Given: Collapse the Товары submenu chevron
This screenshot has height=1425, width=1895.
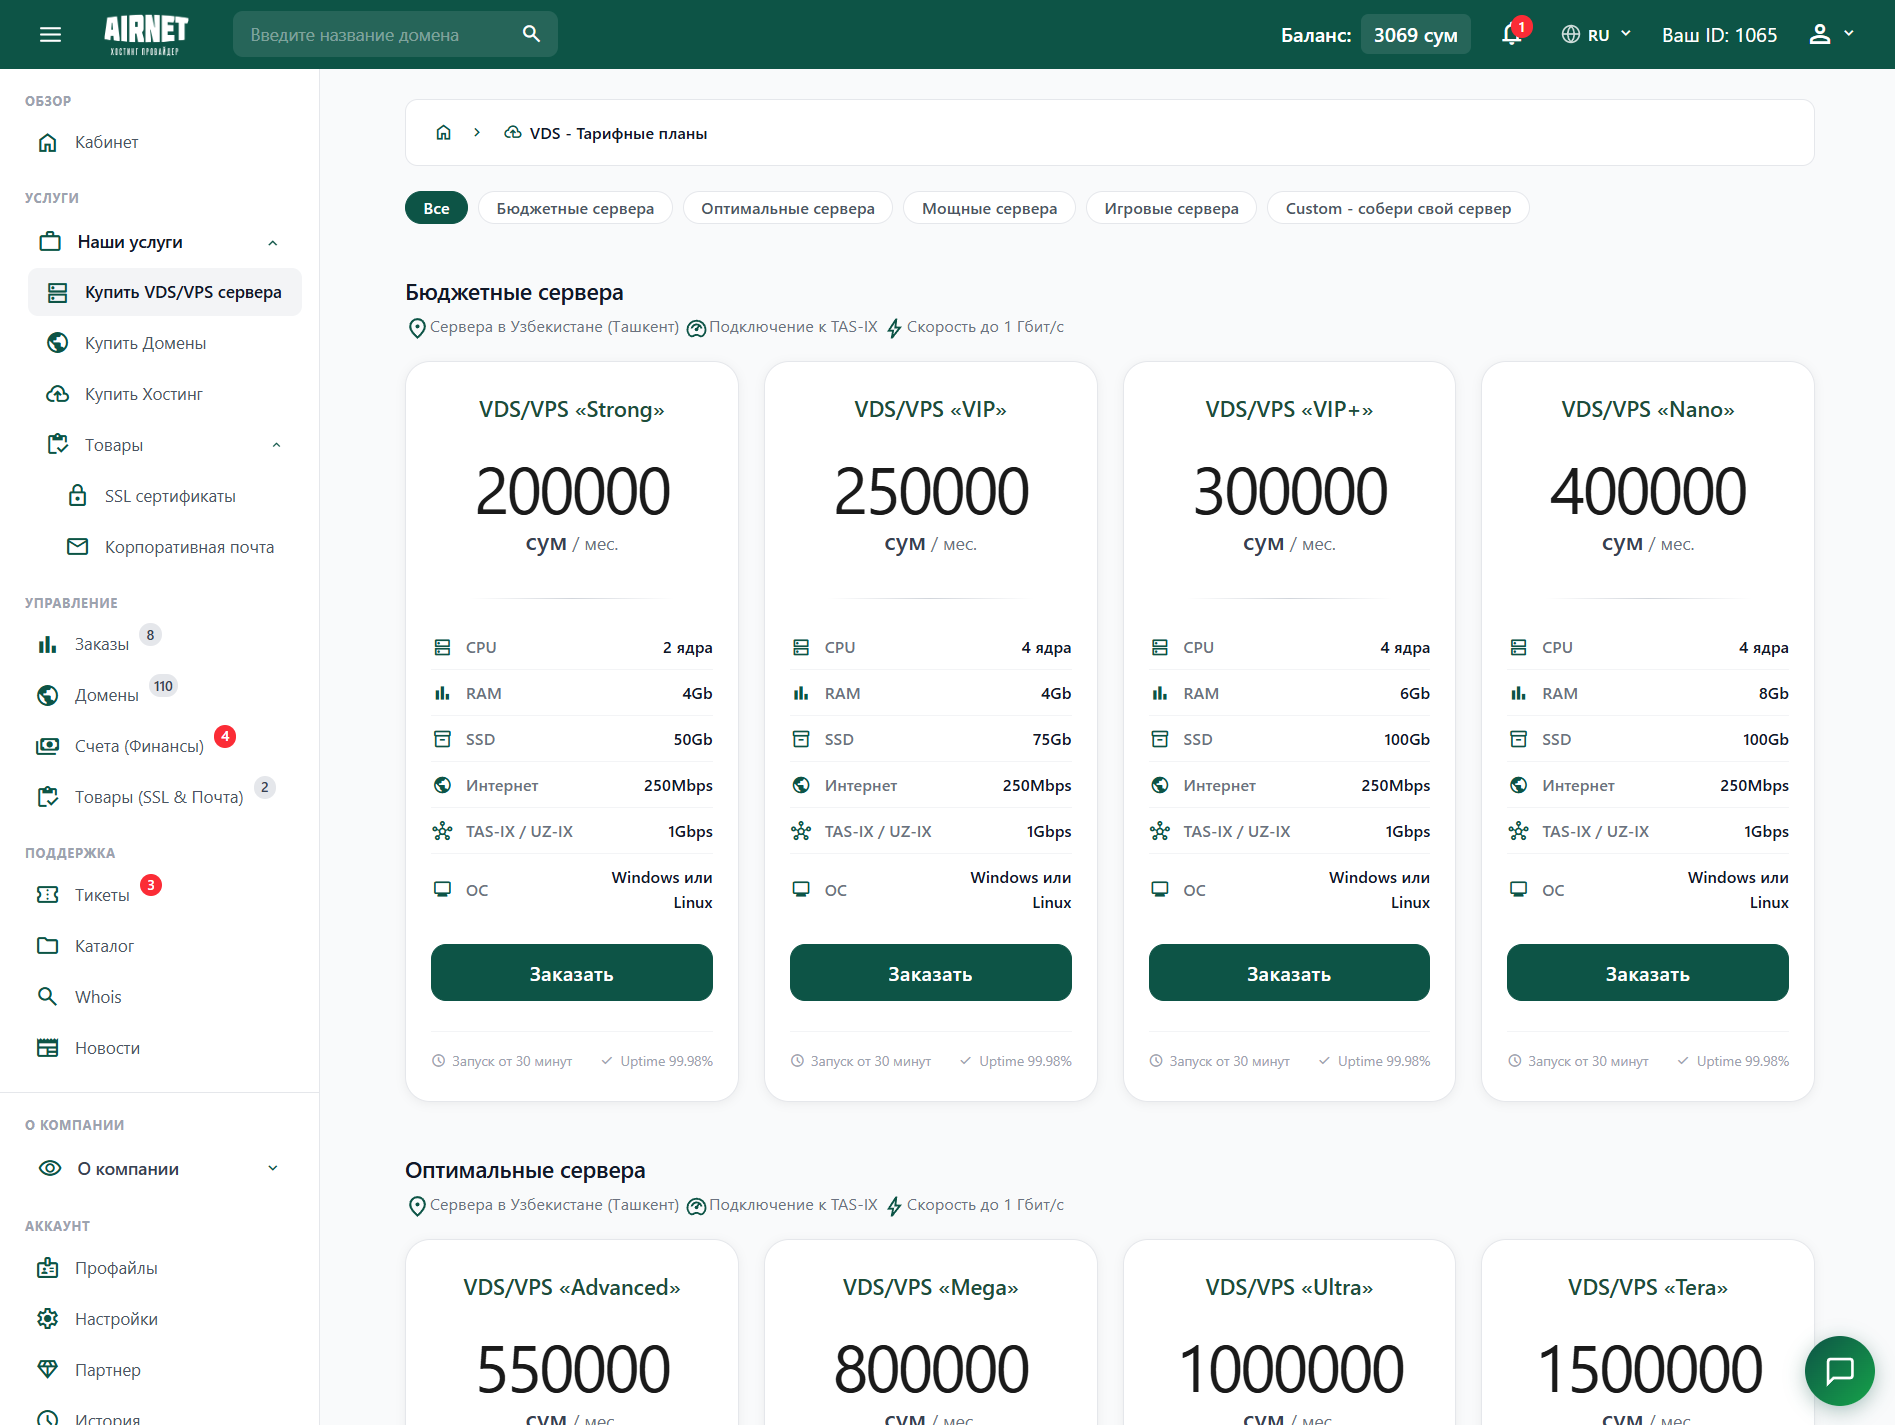Looking at the screenshot, I should pyautogui.click(x=276, y=445).
